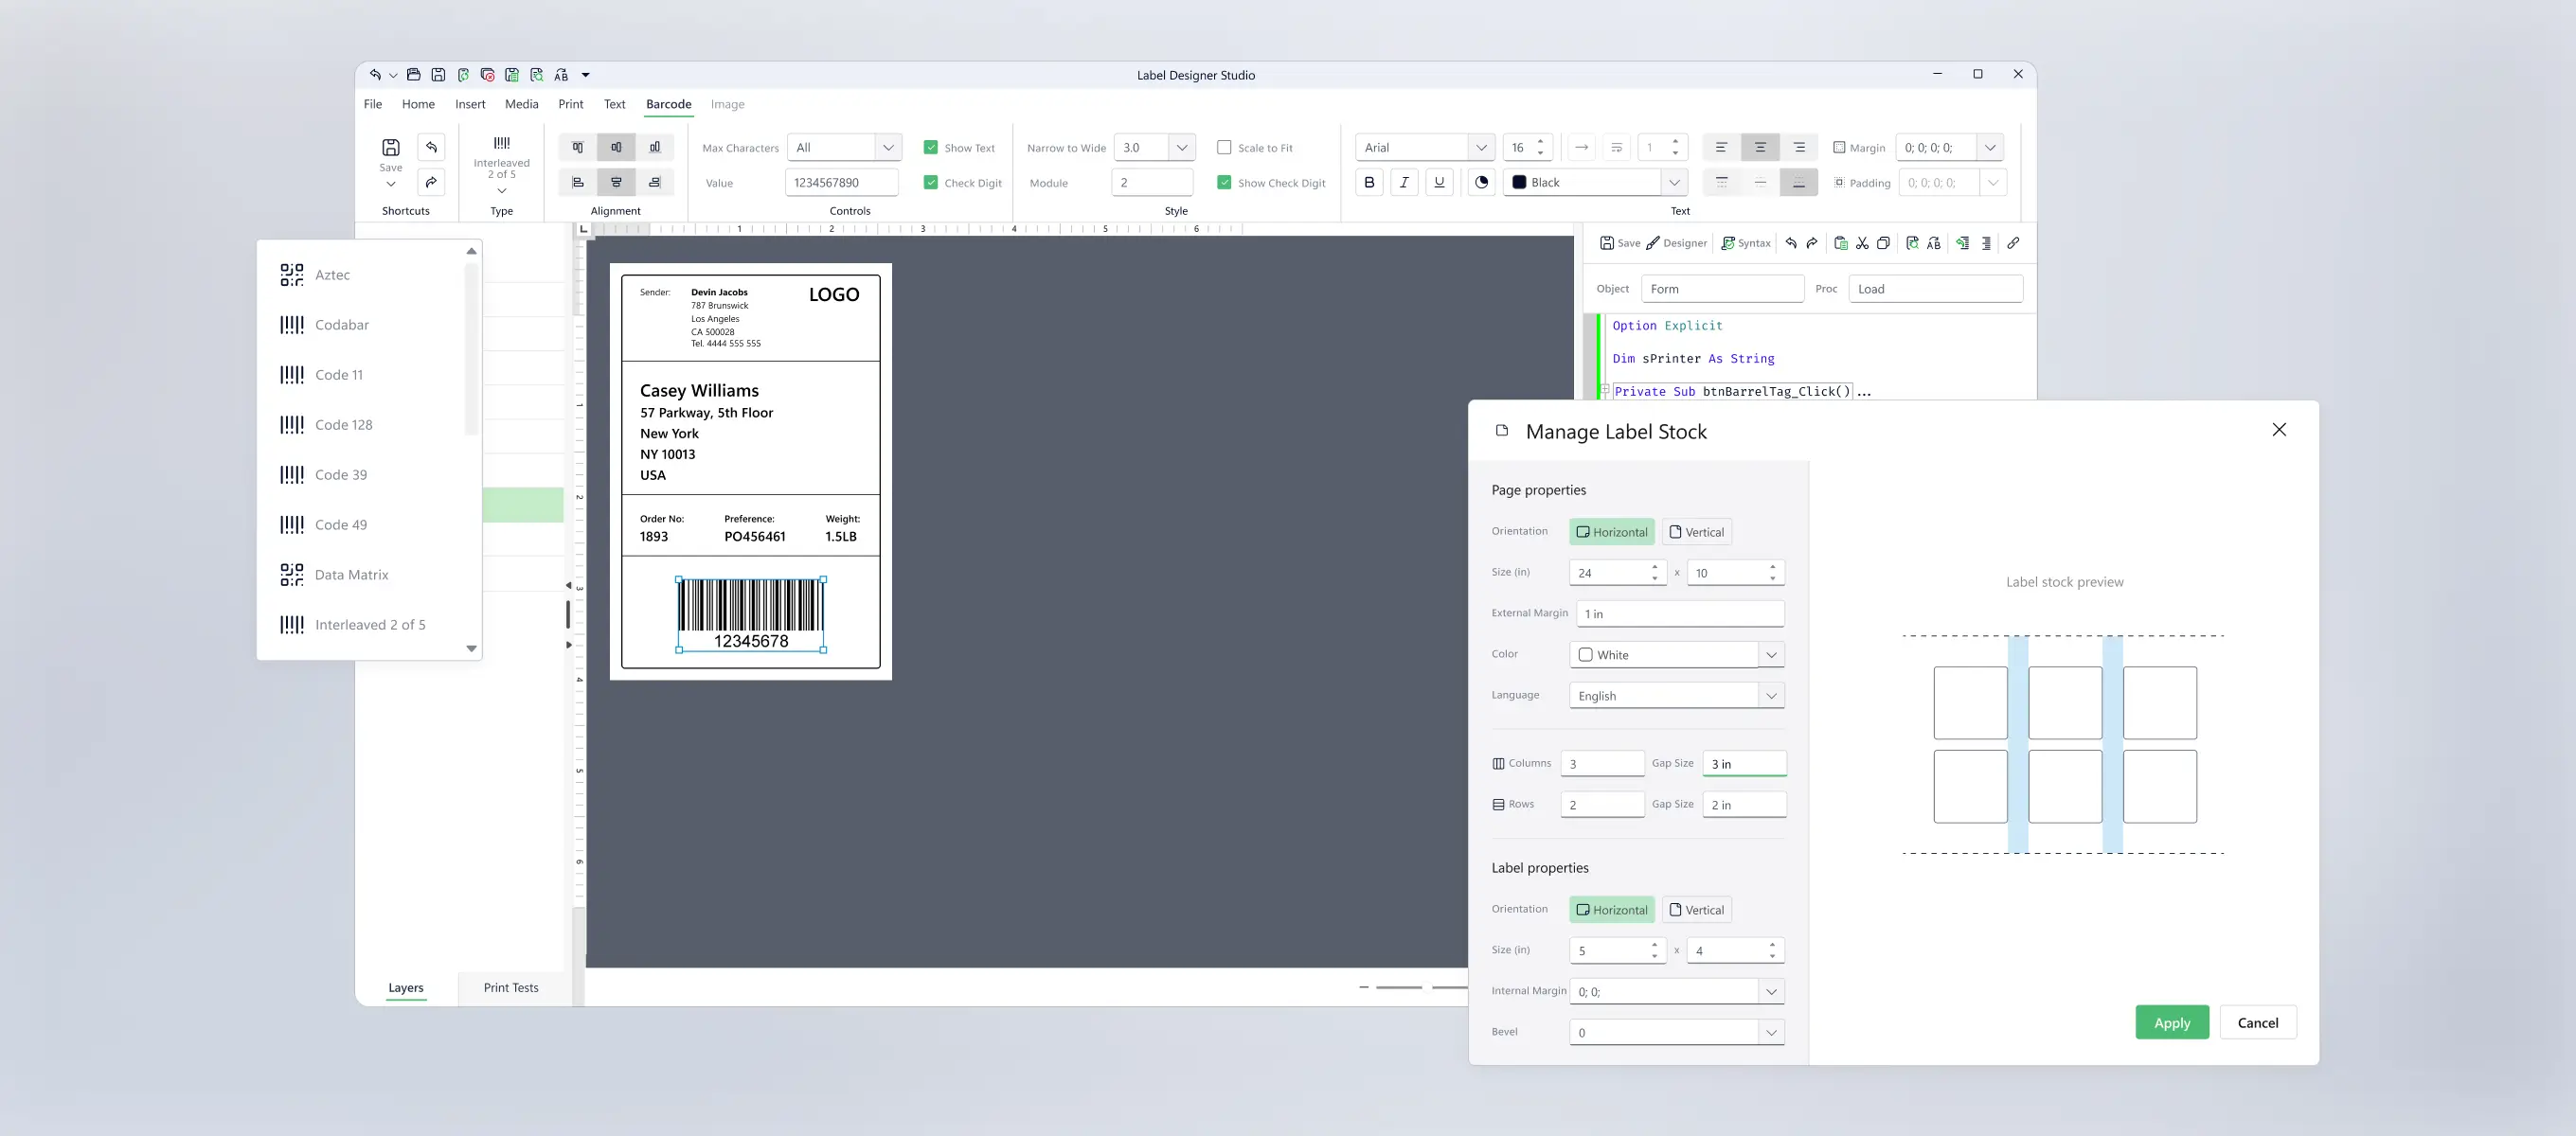Apply italic formatting to barcode text
The image size is (2576, 1136).
[x=1404, y=182]
